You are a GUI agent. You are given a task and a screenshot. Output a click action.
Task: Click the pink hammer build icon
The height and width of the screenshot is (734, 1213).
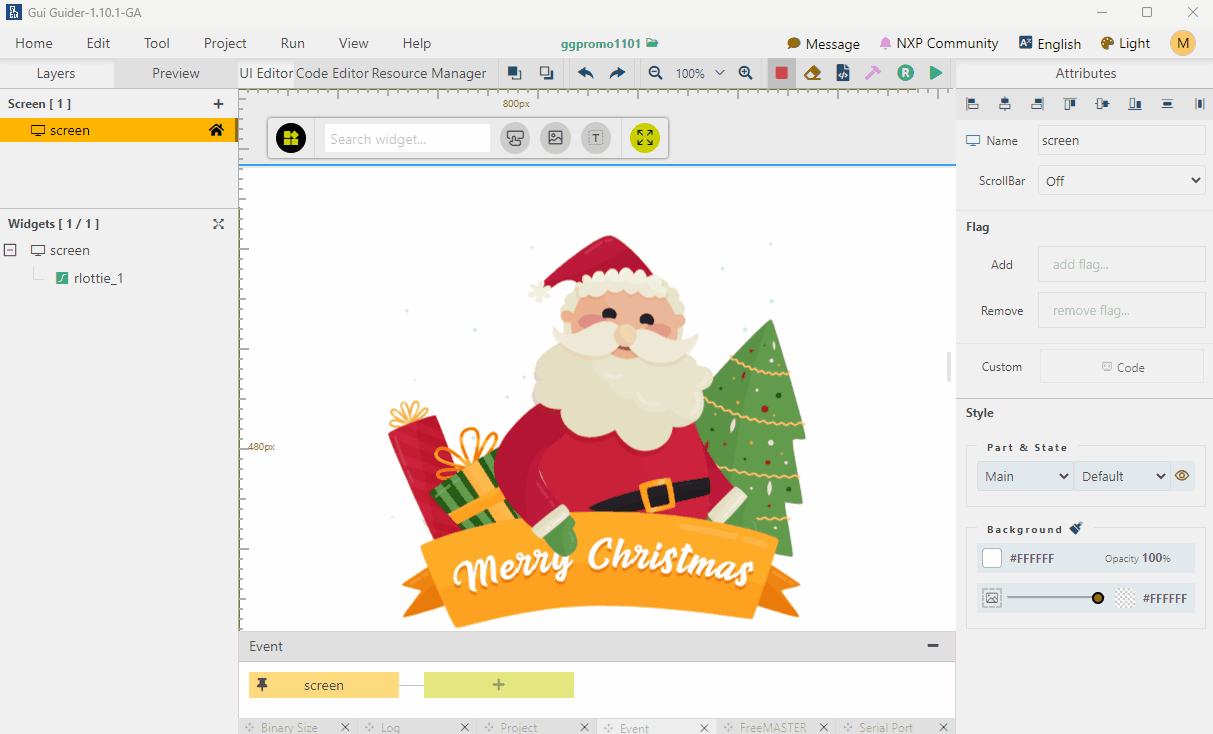[x=873, y=73]
